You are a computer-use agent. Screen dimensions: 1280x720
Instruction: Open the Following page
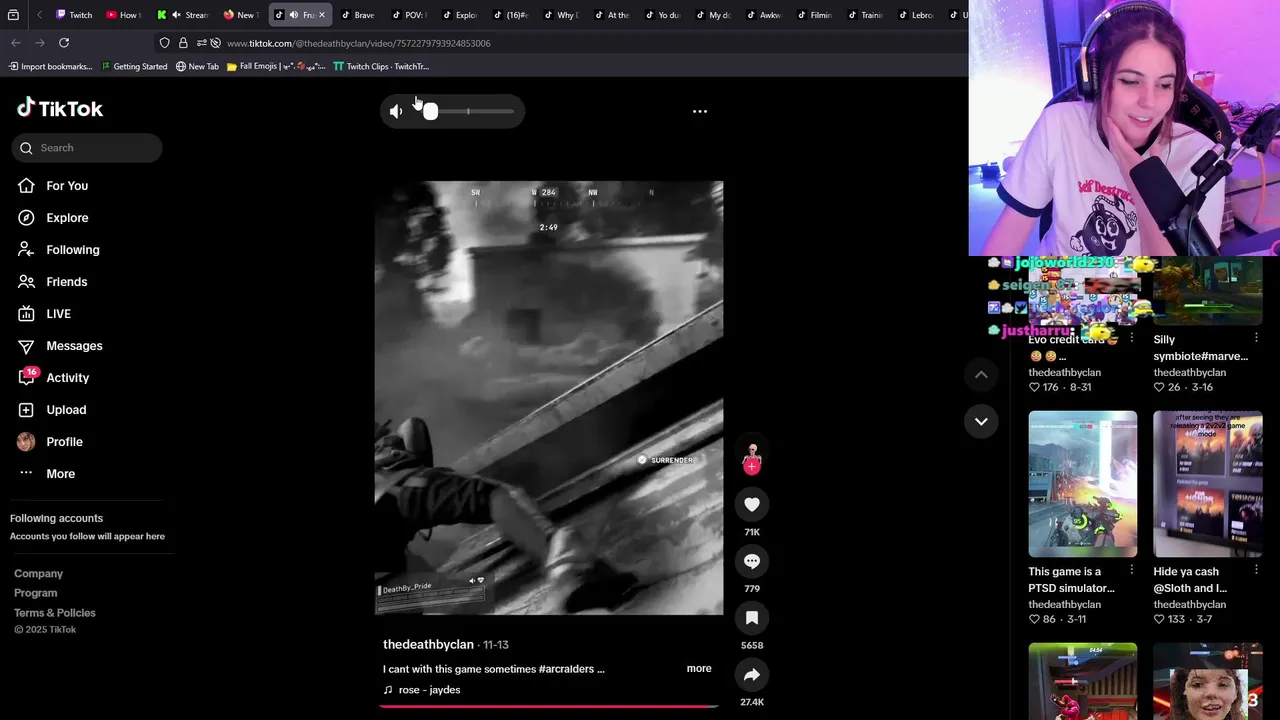(72, 250)
